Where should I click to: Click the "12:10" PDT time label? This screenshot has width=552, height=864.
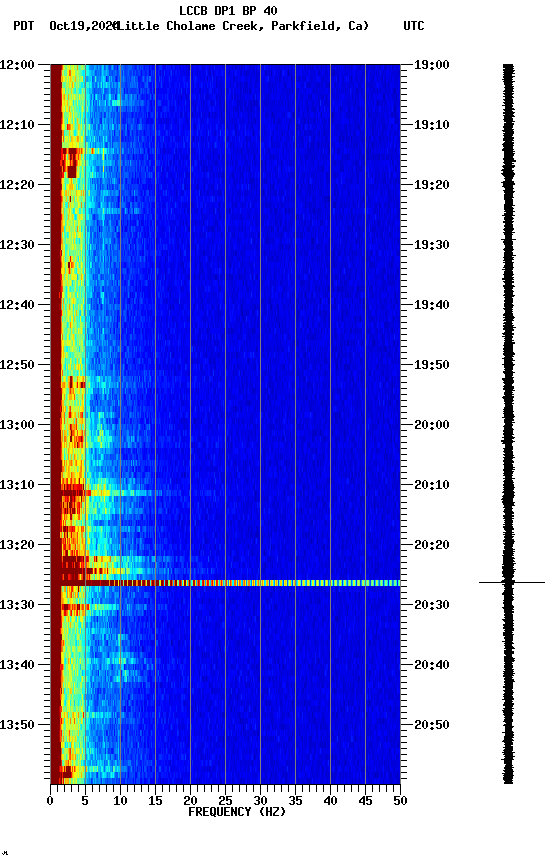click(17, 125)
